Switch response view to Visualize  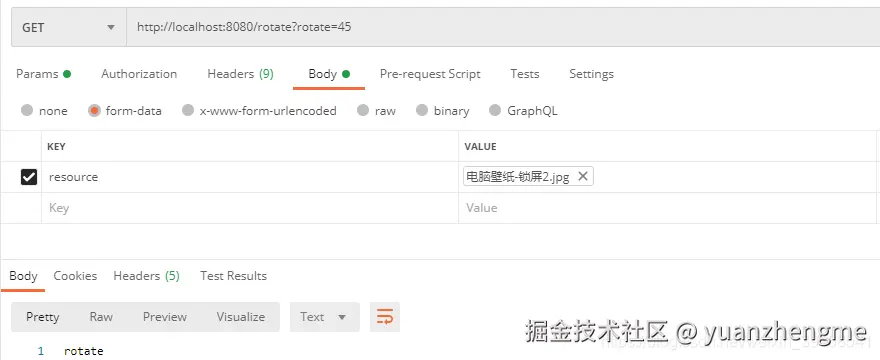point(241,317)
